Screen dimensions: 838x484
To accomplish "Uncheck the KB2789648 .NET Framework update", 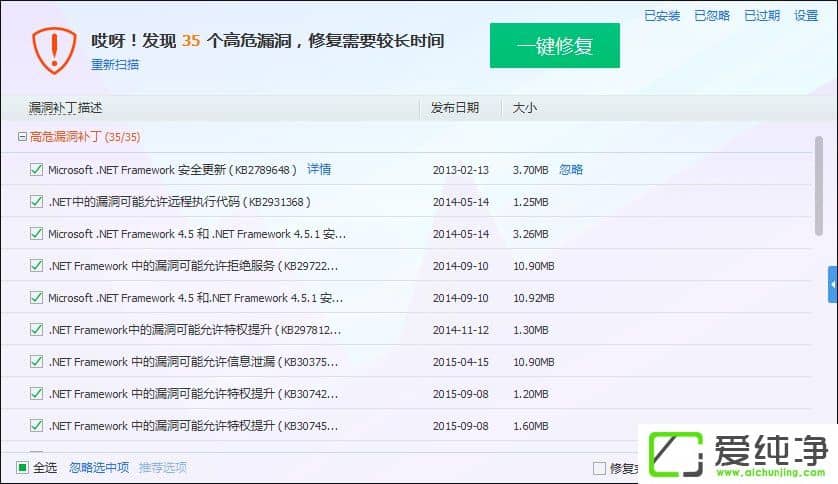I will [x=36, y=170].
